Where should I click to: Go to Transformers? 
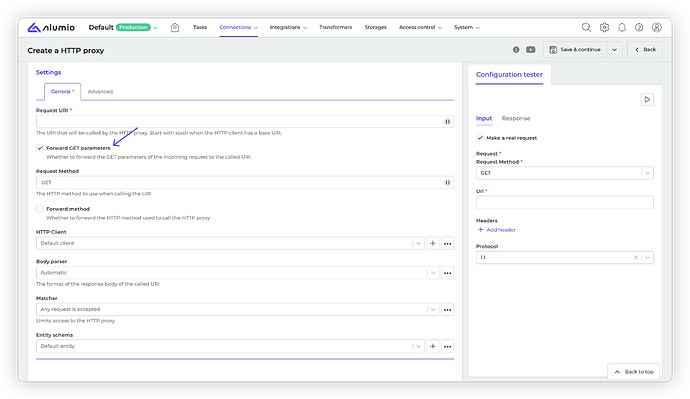click(336, 27)
